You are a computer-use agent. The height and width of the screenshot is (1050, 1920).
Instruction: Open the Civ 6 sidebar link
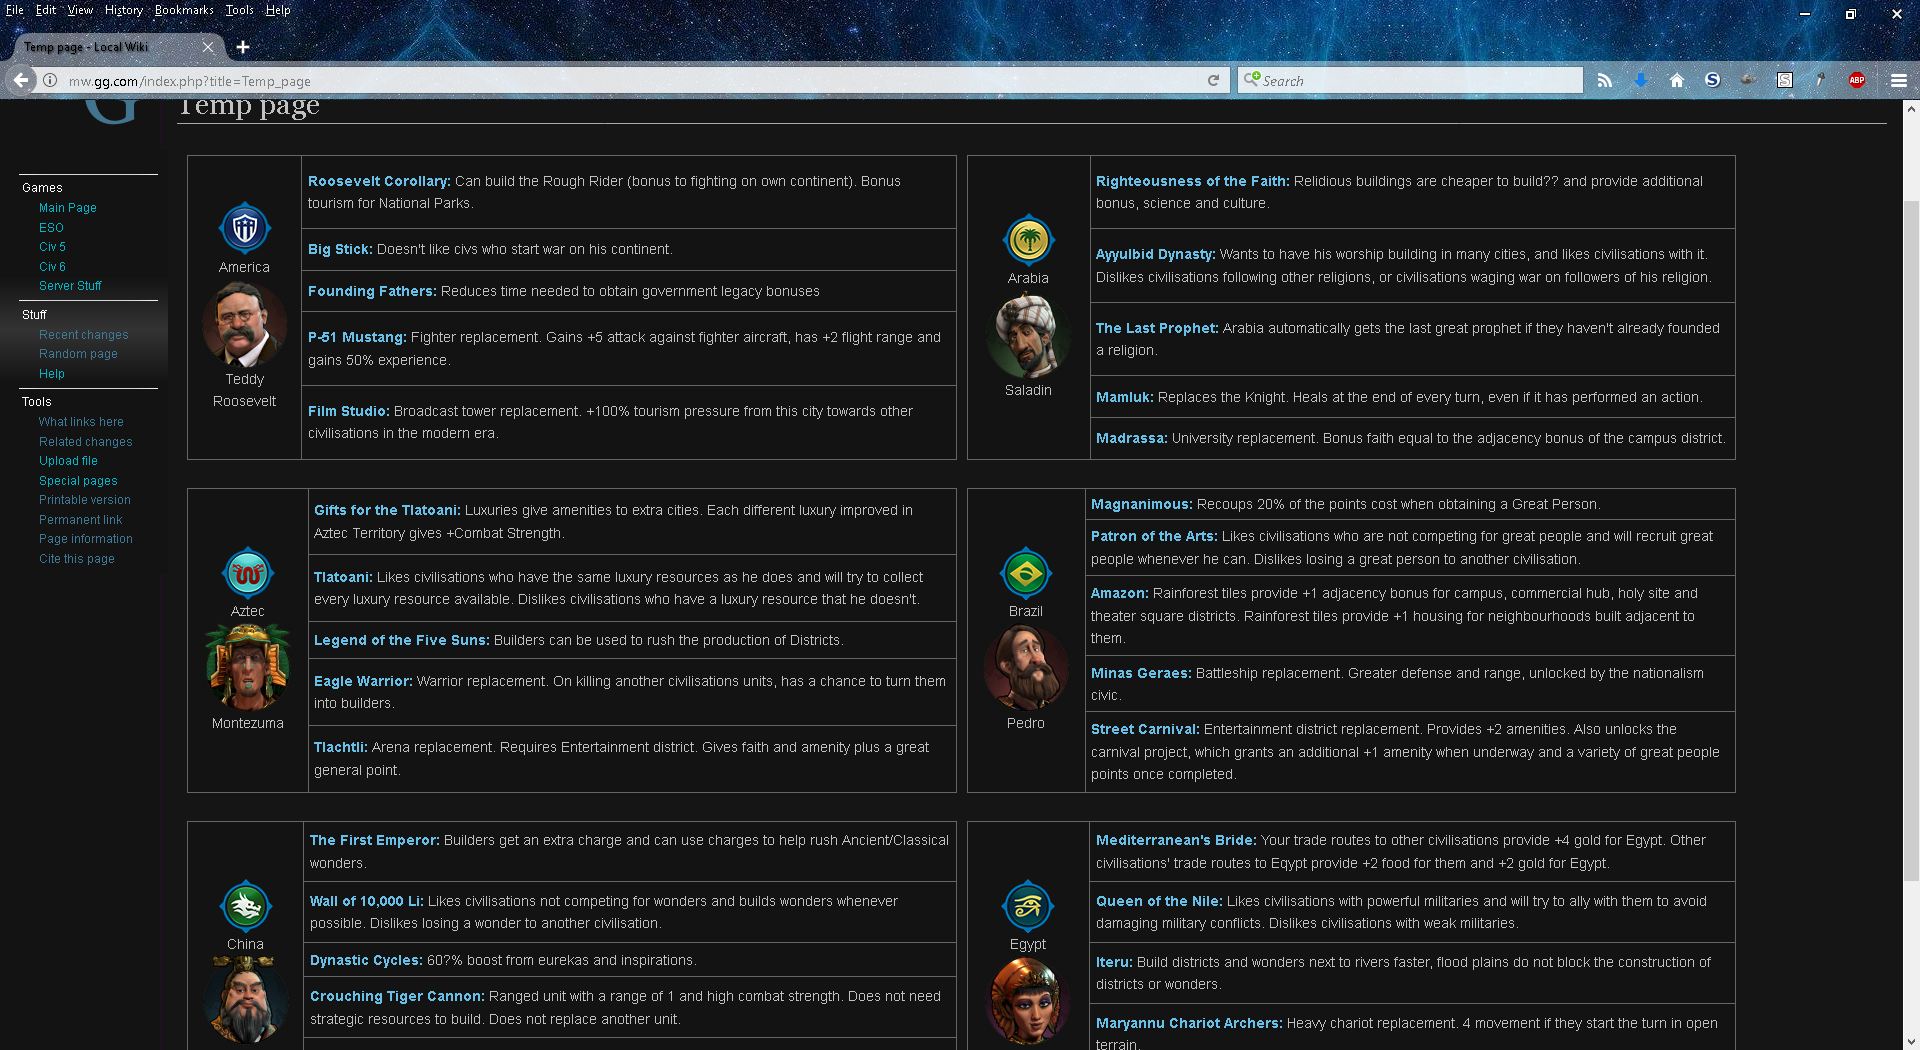point(52,267)
